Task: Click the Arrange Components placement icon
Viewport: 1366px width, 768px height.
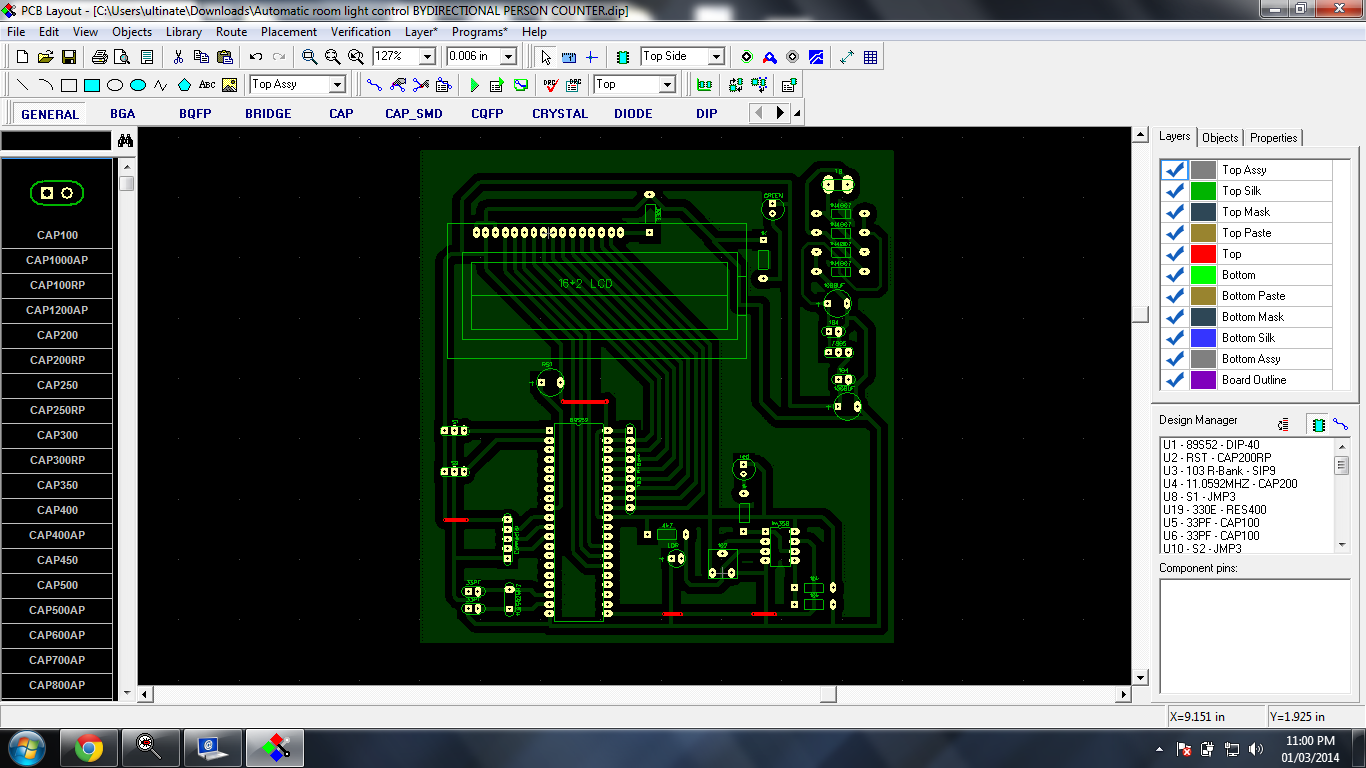Action: tap(705, 85)
